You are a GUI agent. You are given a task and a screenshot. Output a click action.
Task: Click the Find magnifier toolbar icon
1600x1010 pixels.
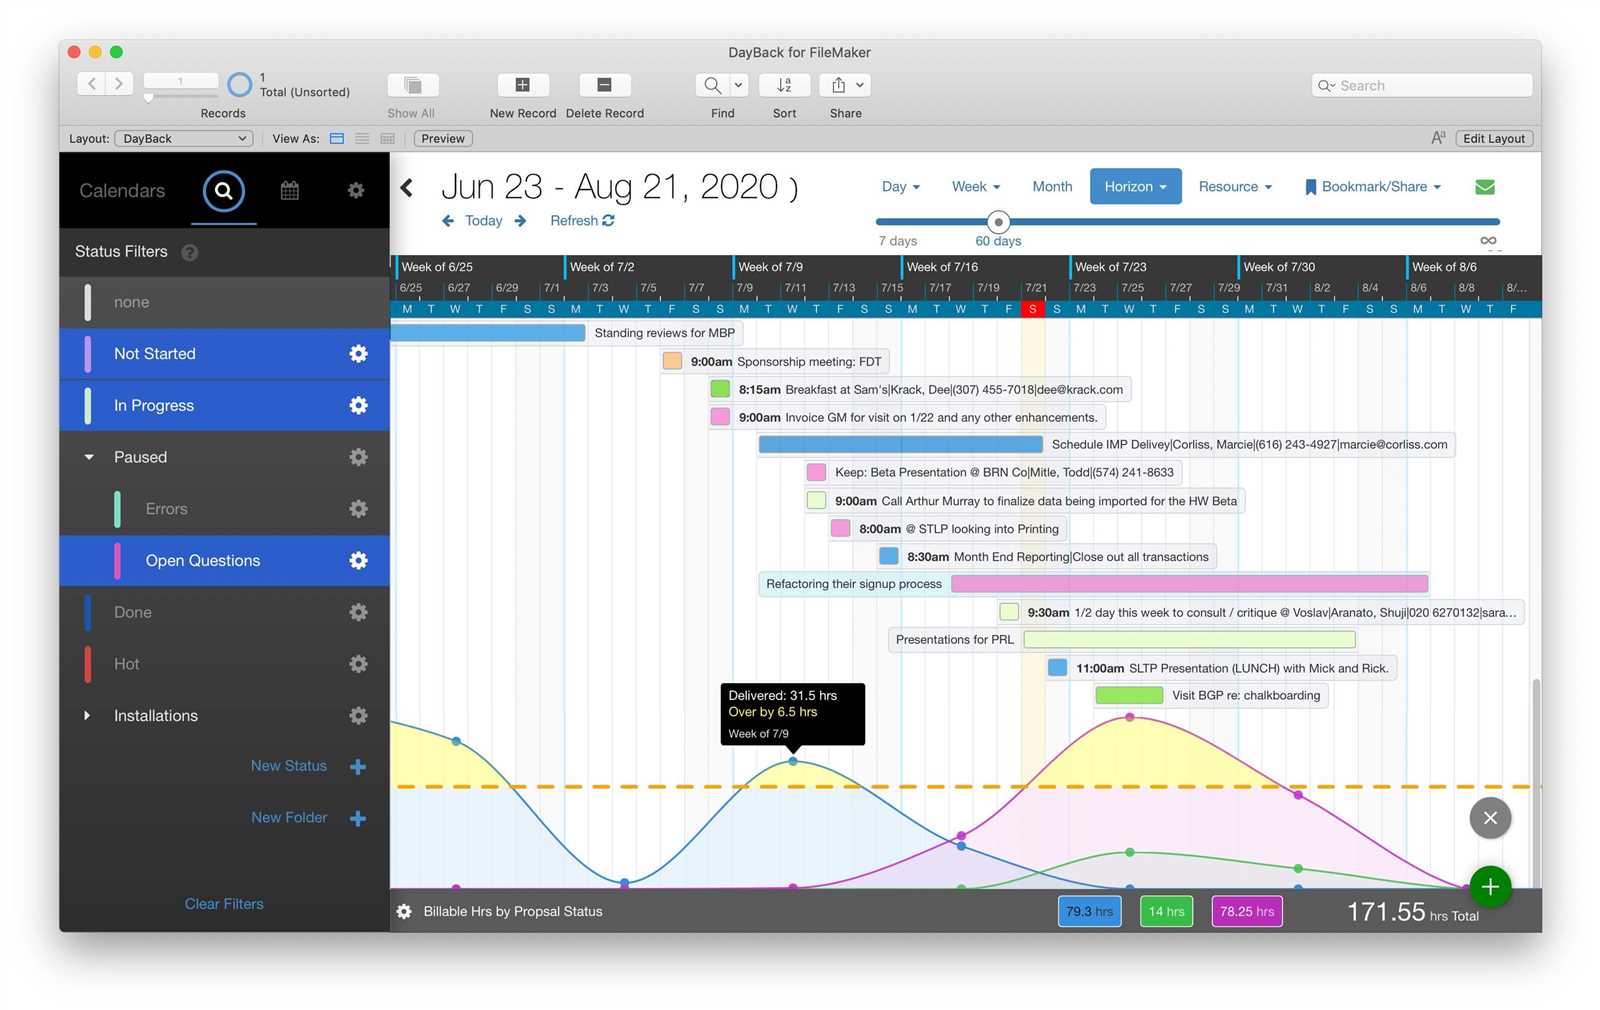tap(711, 85)
